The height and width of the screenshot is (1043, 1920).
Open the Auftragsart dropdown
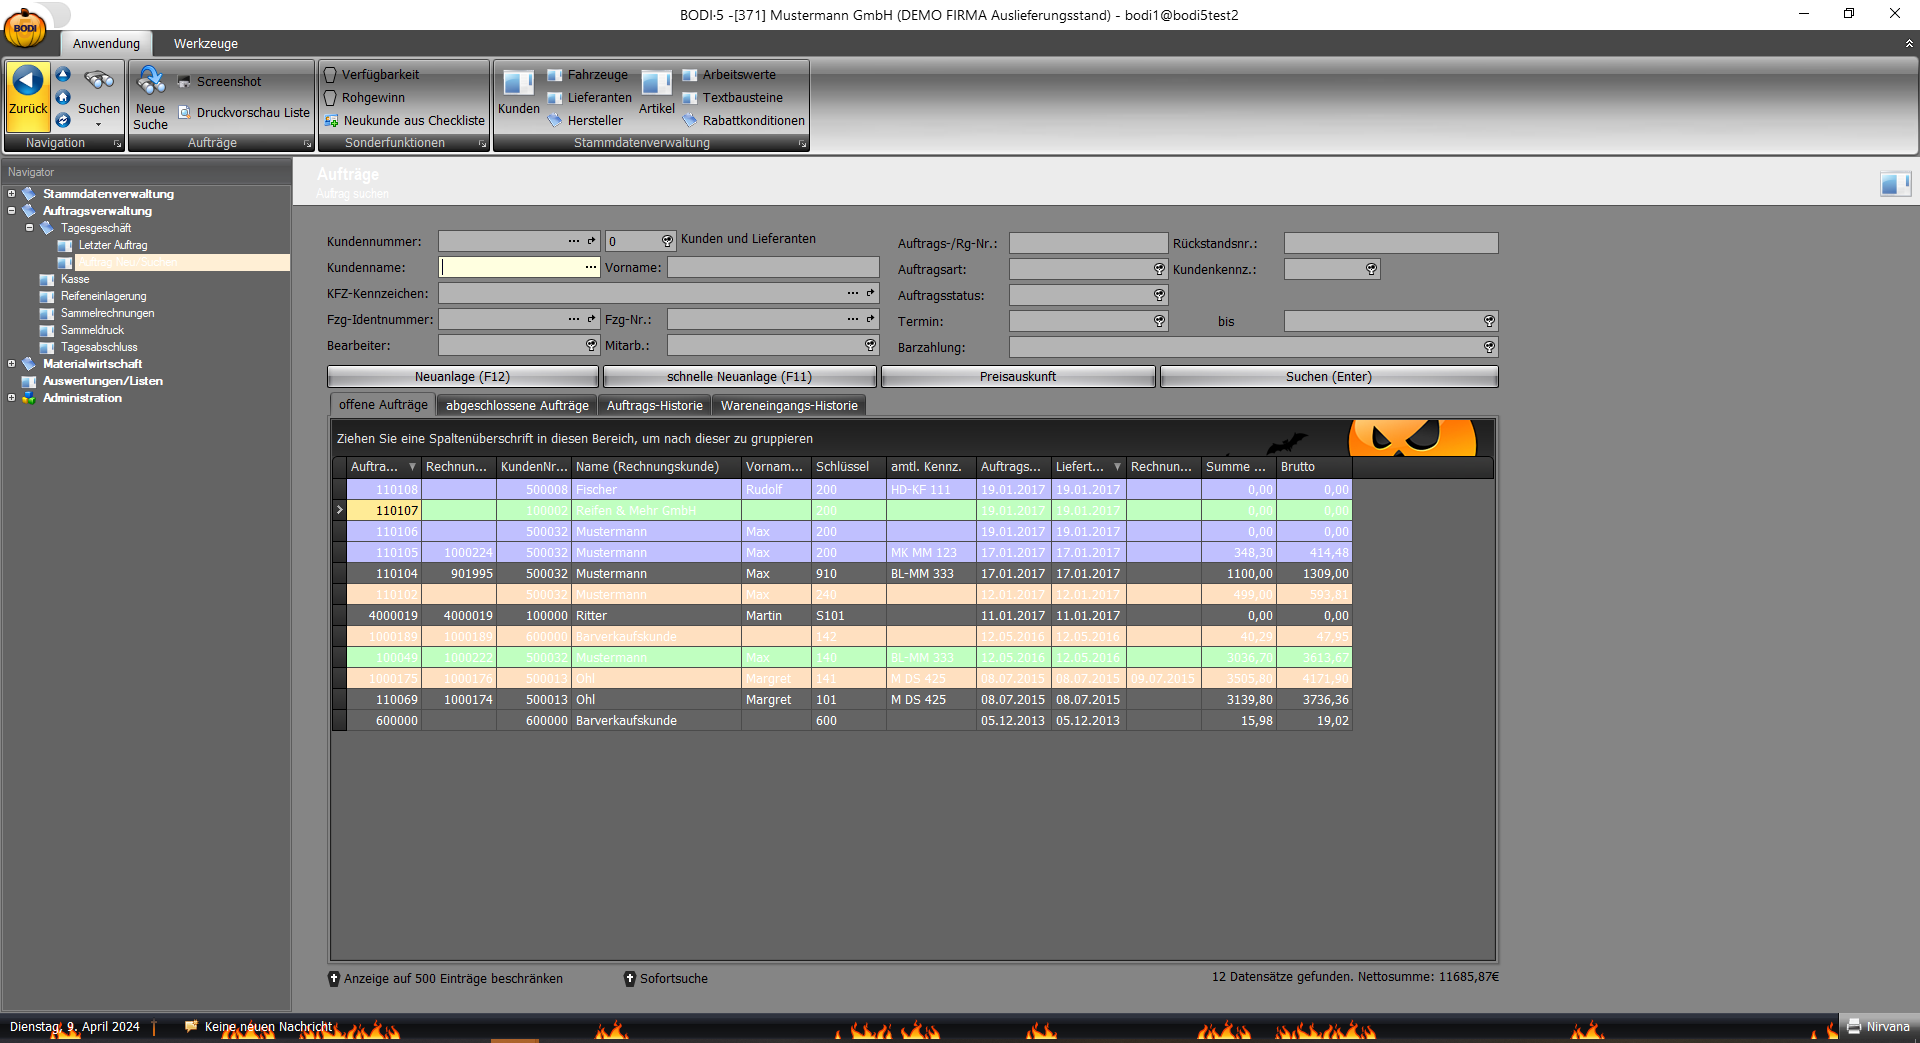1159,269
